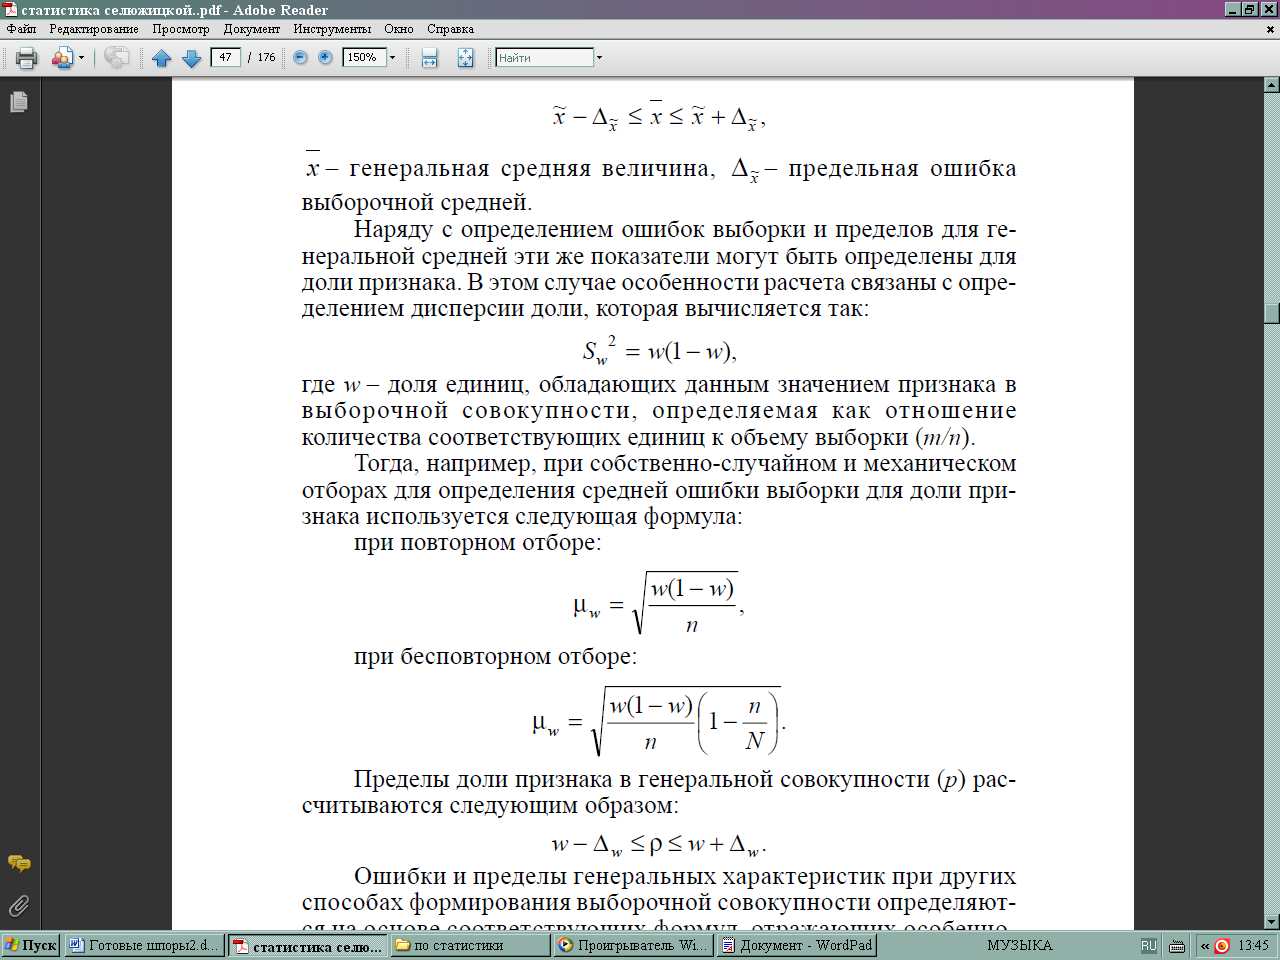Open the Просмотр menu

point(181,29)
